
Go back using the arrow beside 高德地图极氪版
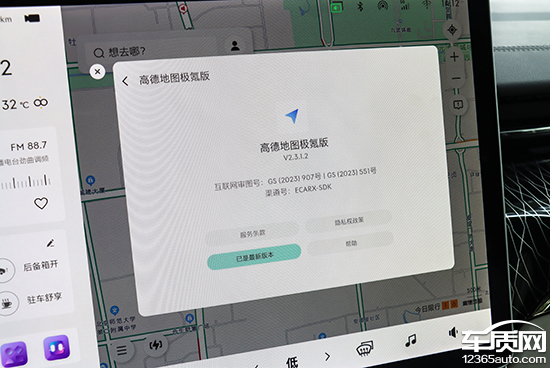pos(125,81)
